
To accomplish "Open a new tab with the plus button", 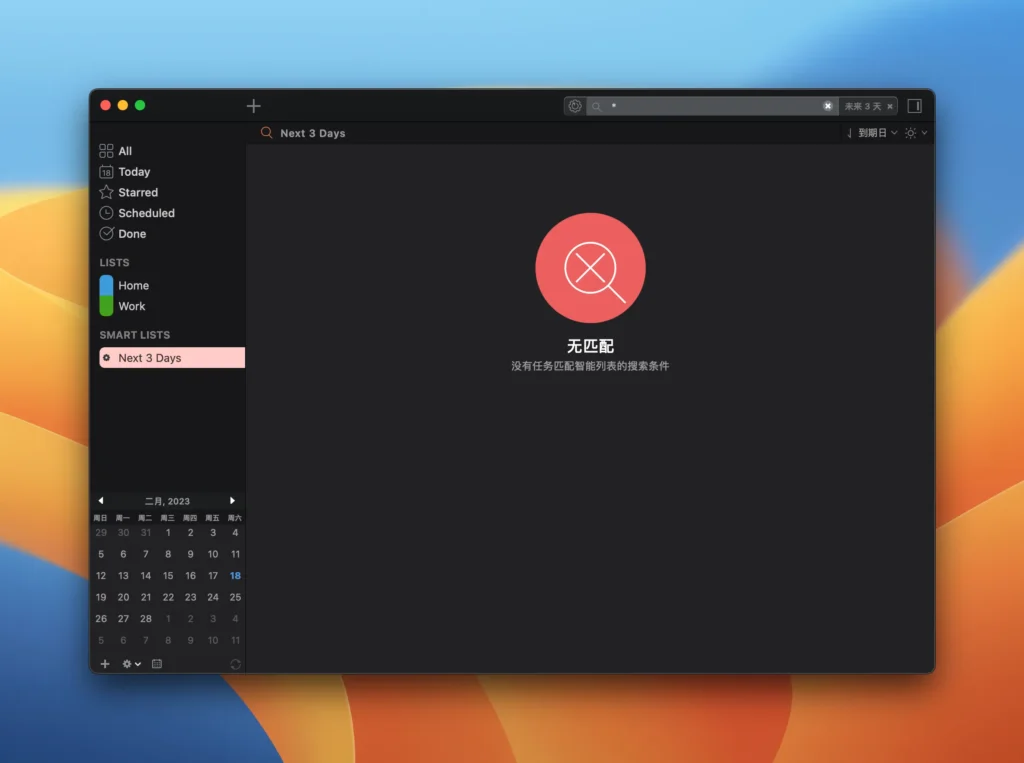I will [x=253, y=105].
